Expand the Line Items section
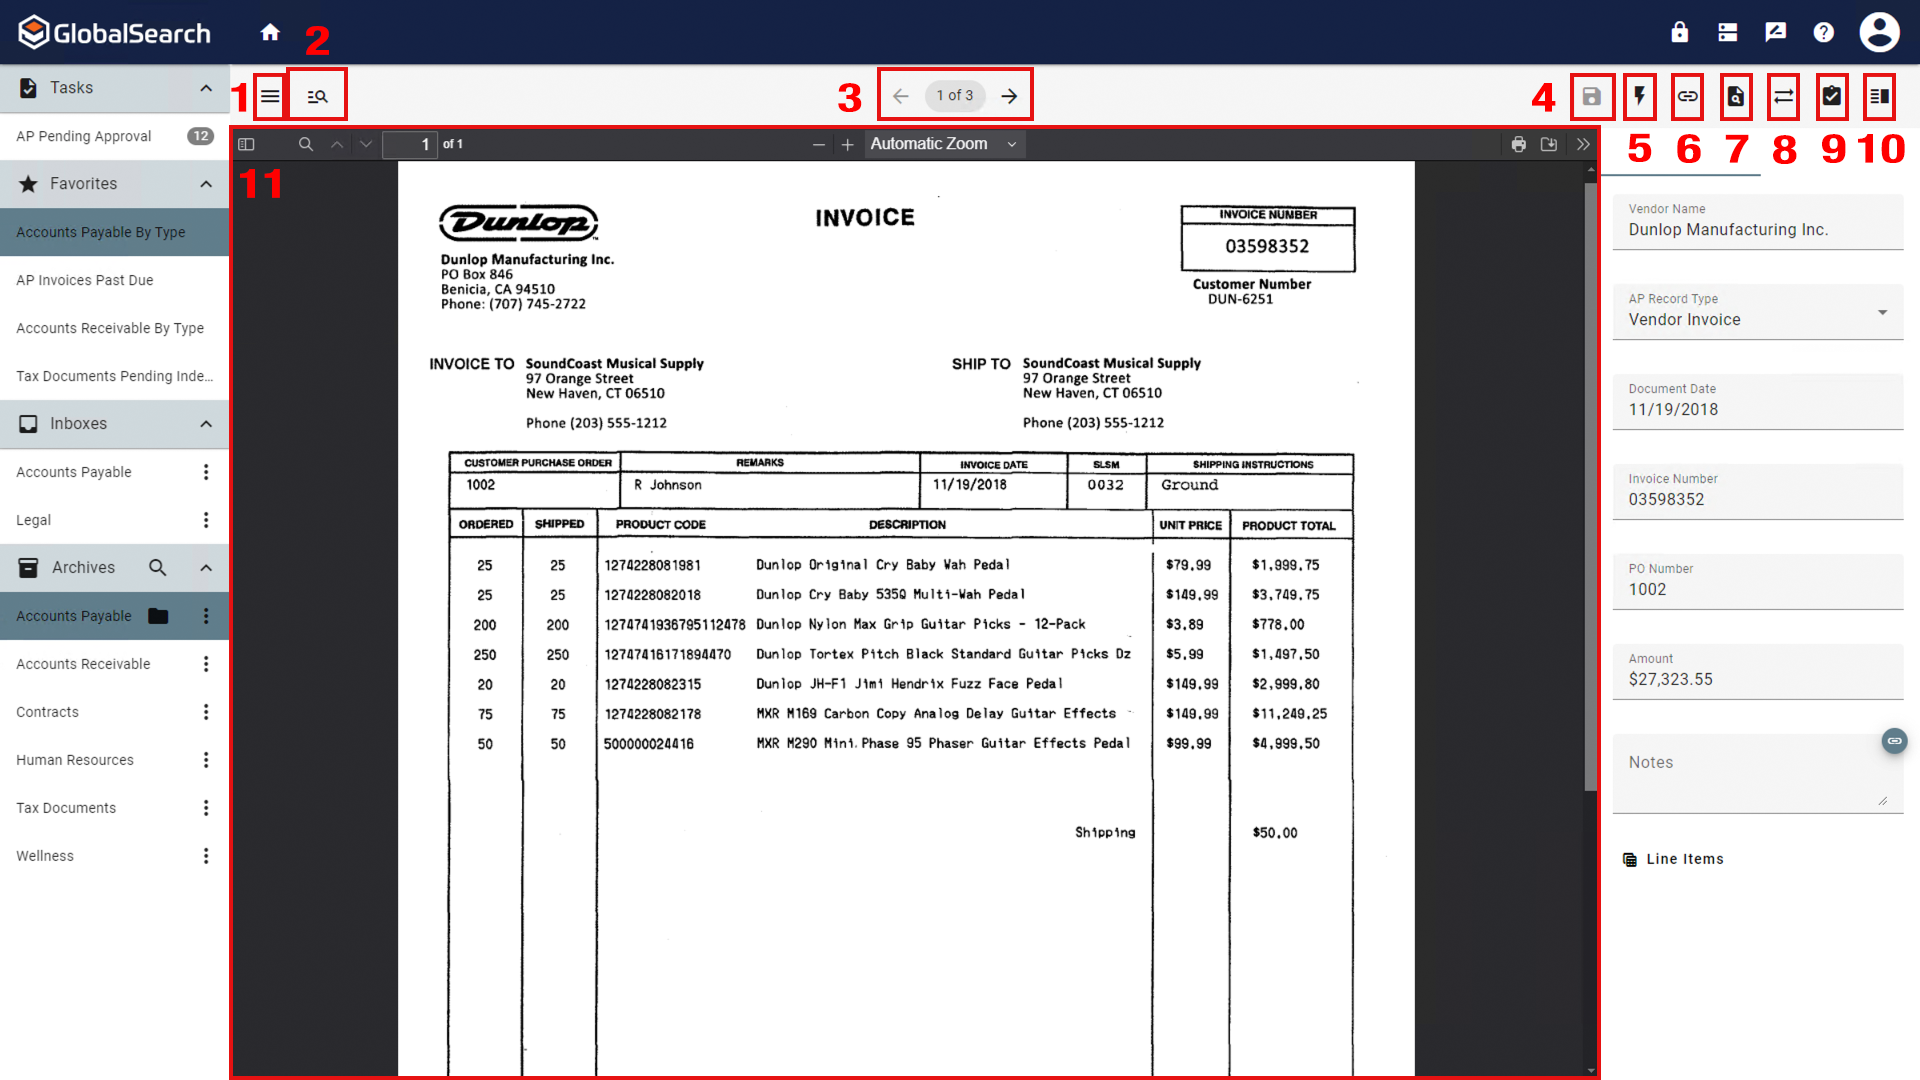The height and width of the screenshot is (1080, 1920). click(x=1685, y=858)
